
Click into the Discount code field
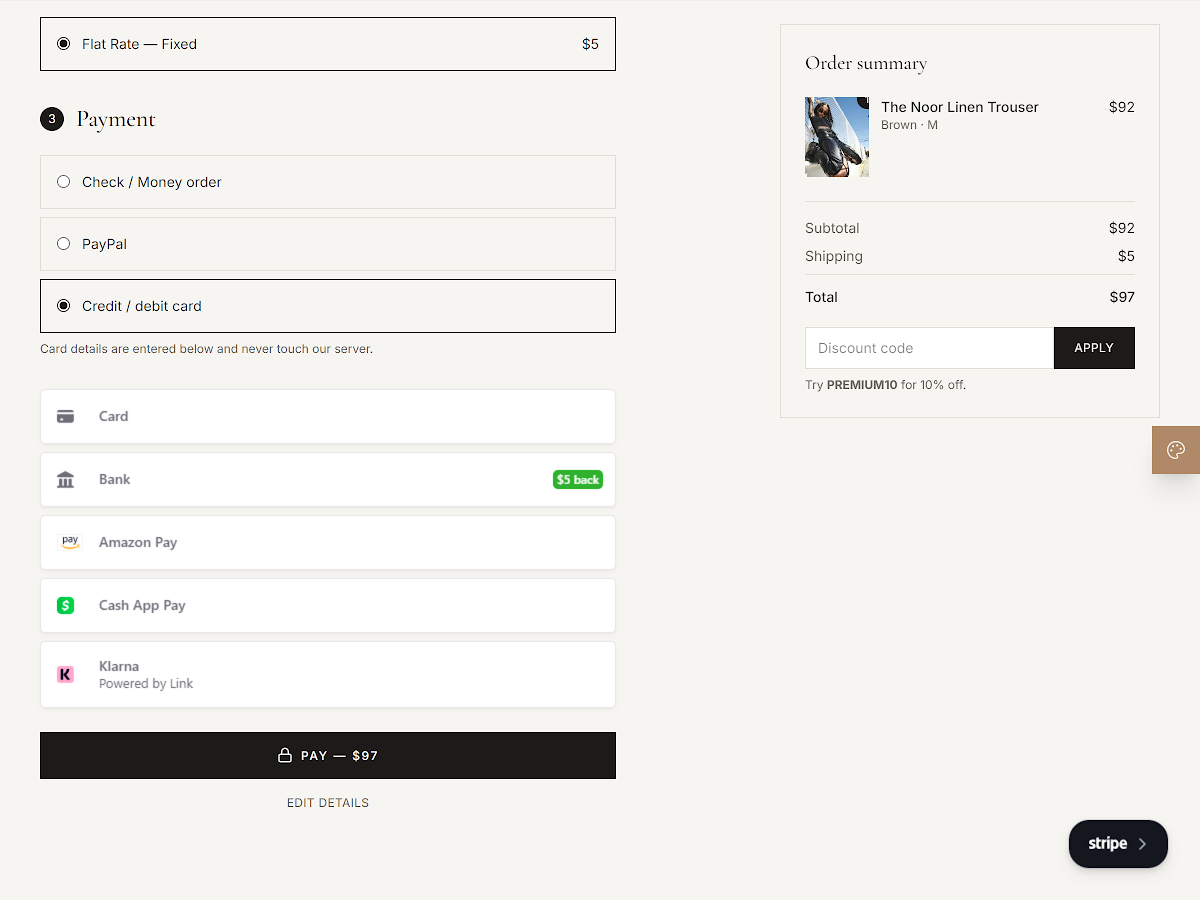click(929, 348)
